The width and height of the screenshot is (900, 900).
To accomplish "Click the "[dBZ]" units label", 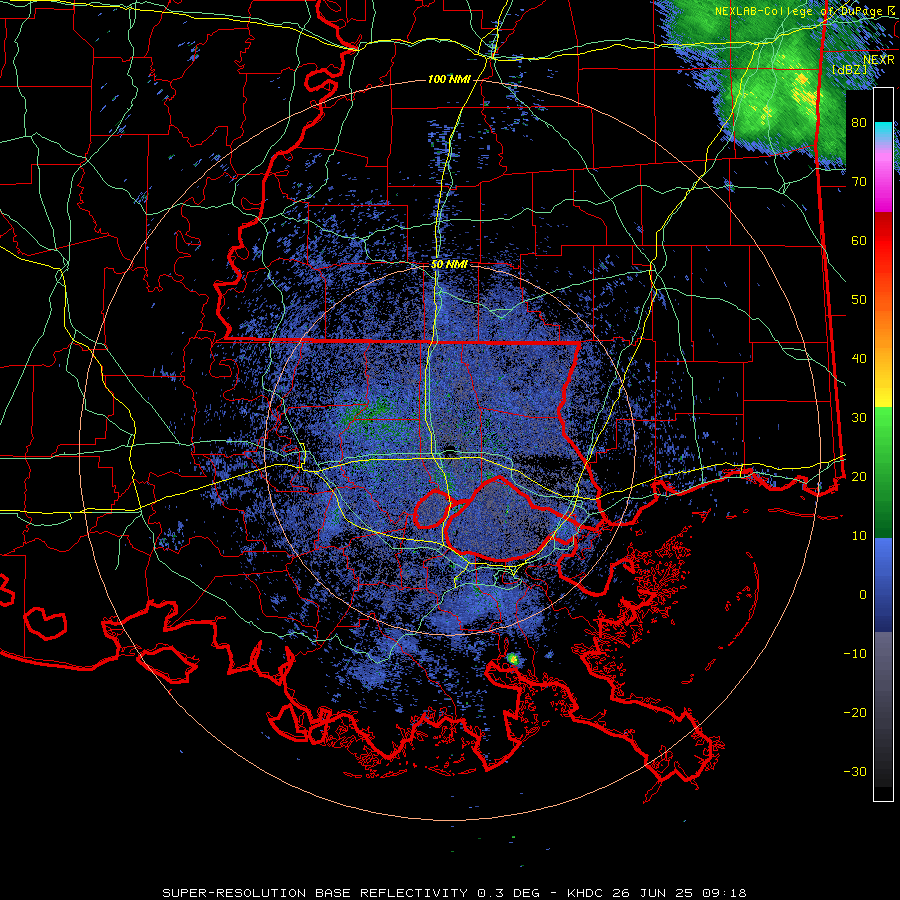I will coord(849,69).
